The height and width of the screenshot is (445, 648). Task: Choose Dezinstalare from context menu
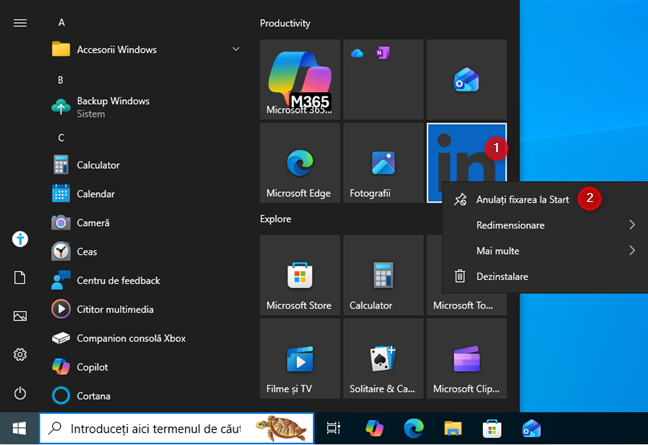click(x=545, y=276)
